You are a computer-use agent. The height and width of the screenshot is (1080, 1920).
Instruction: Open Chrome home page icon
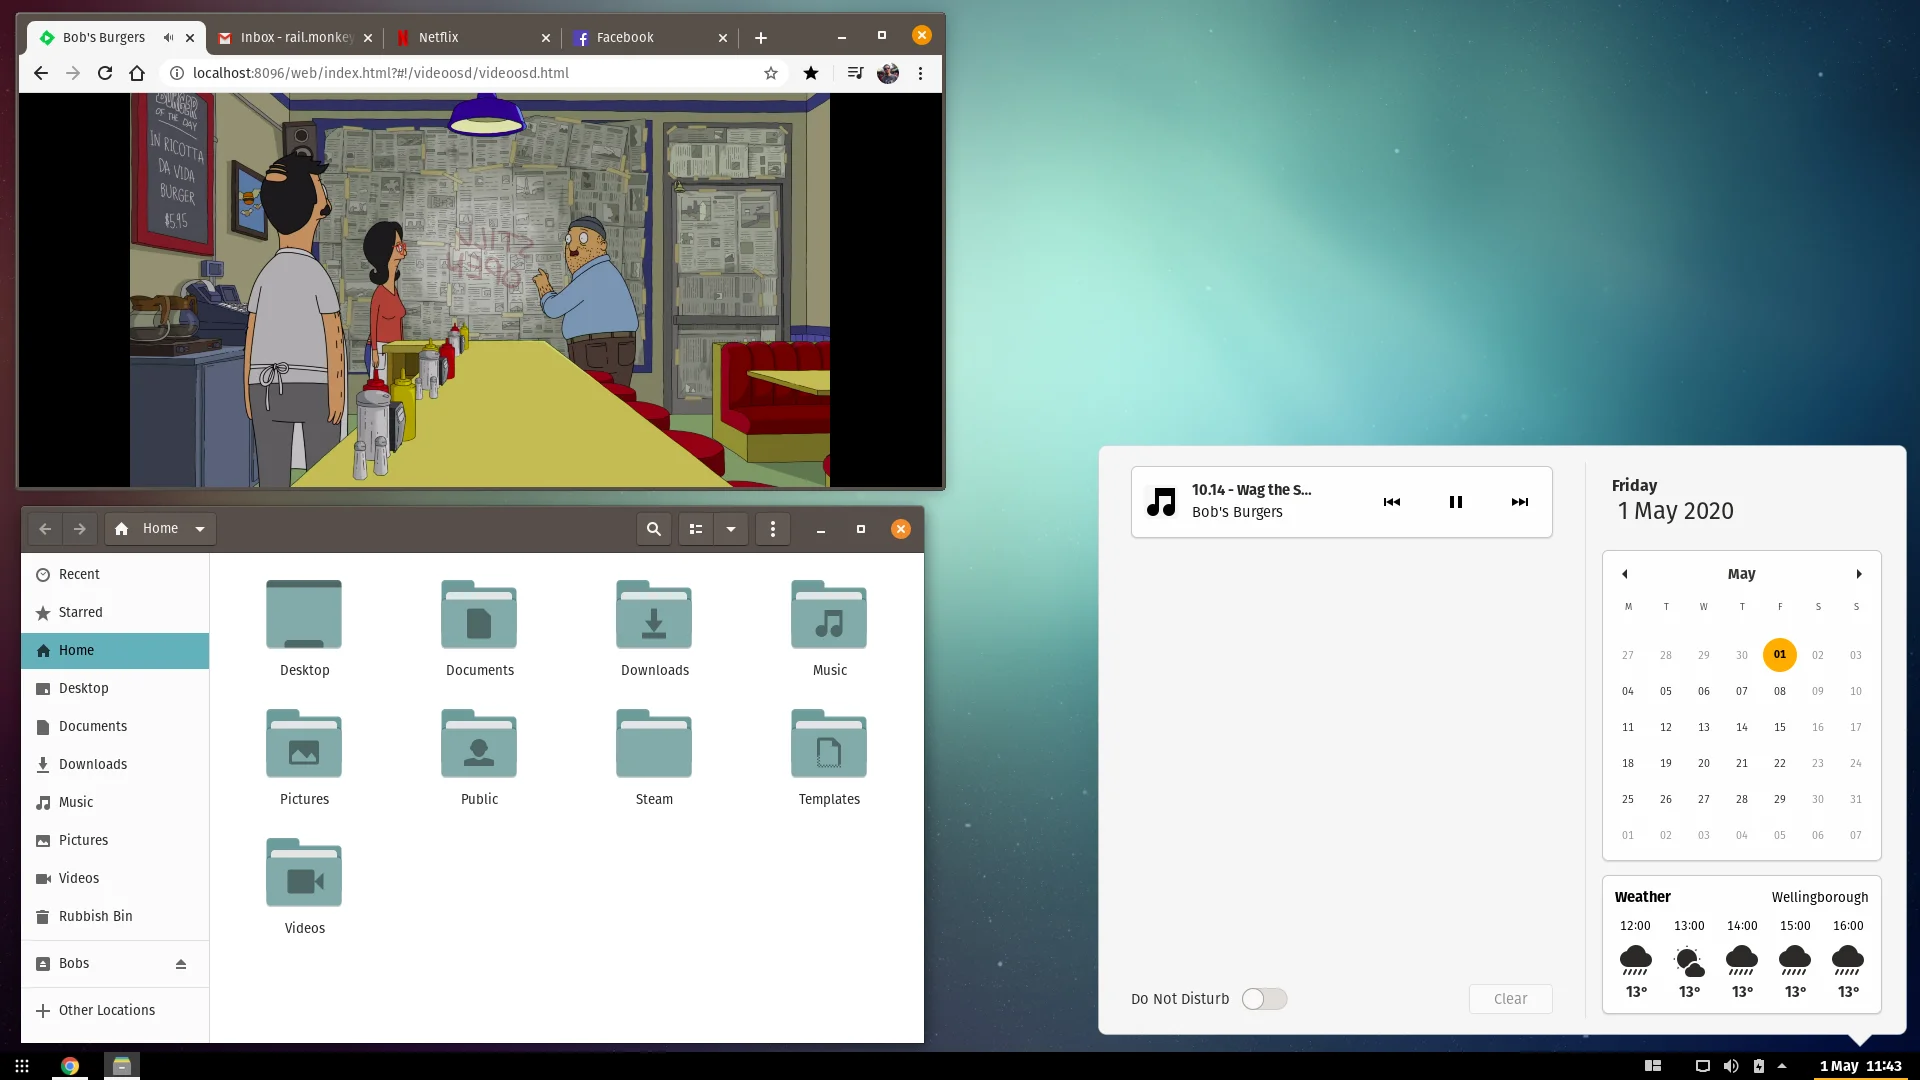(137, 73)
